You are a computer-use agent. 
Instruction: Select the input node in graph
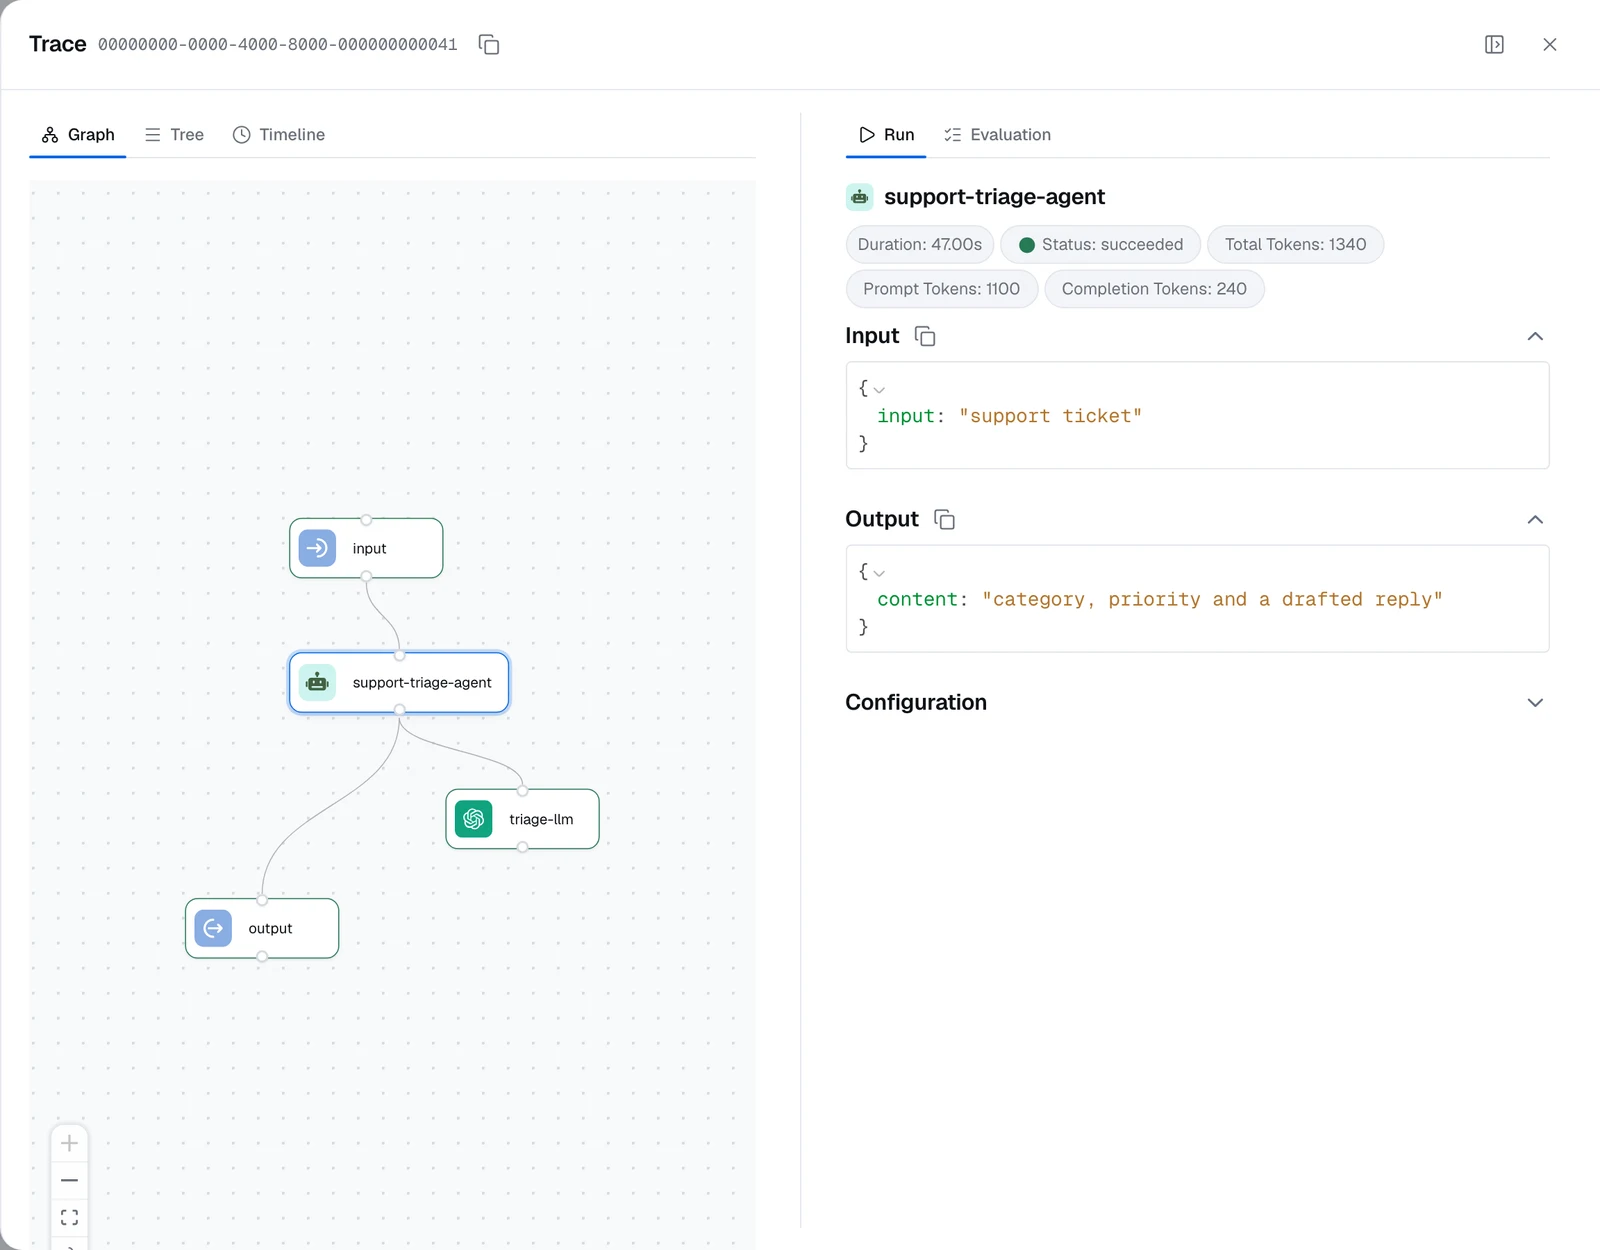coord(366,548)
